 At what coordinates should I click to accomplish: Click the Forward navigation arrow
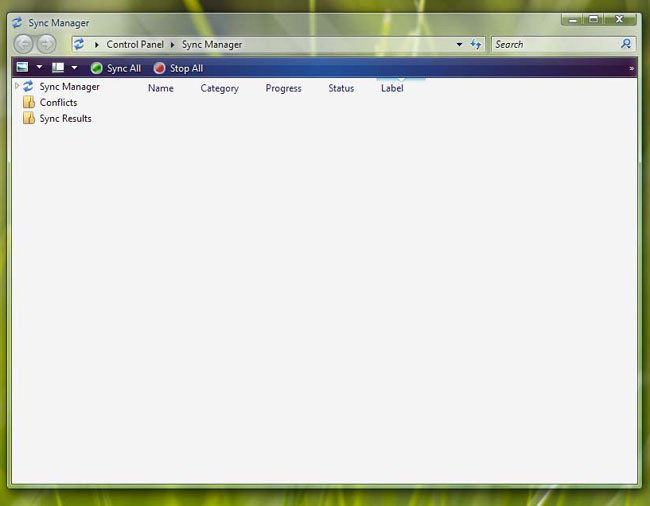(46, 44)
